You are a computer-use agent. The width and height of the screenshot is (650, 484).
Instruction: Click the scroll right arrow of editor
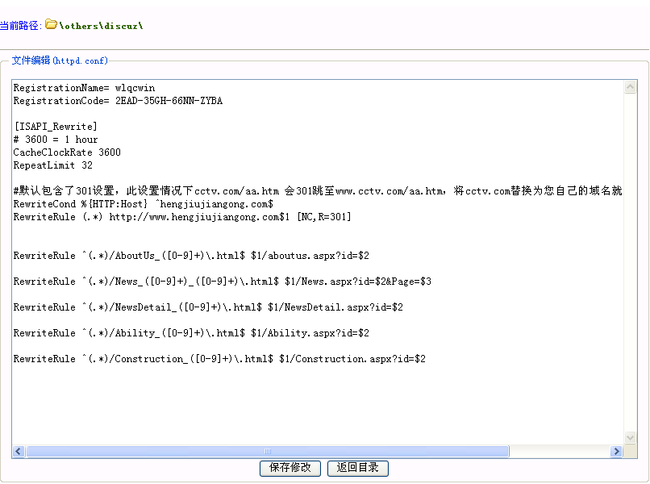point(616,451)
